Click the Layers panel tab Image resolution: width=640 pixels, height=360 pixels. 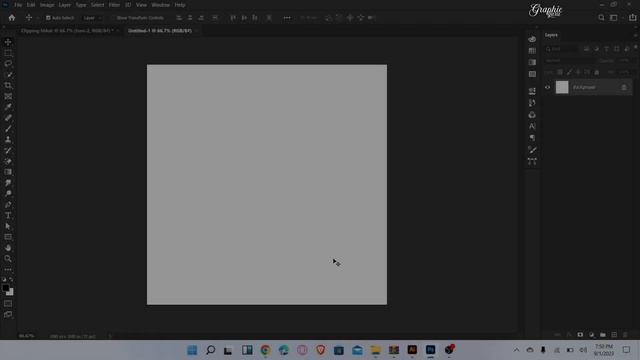coord(551,35)
